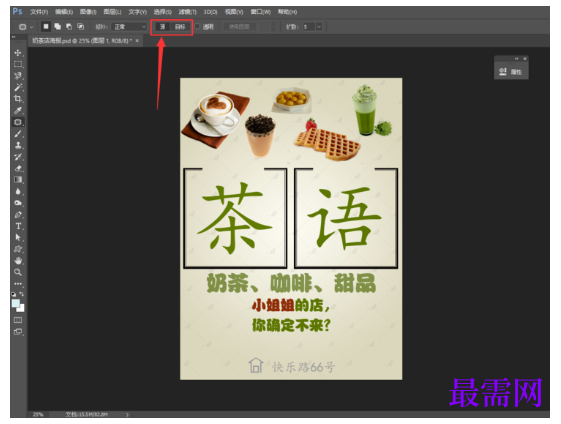Select the Eraser tool
The height and width of the screenshot is (424, 561).
click(18, 168)
